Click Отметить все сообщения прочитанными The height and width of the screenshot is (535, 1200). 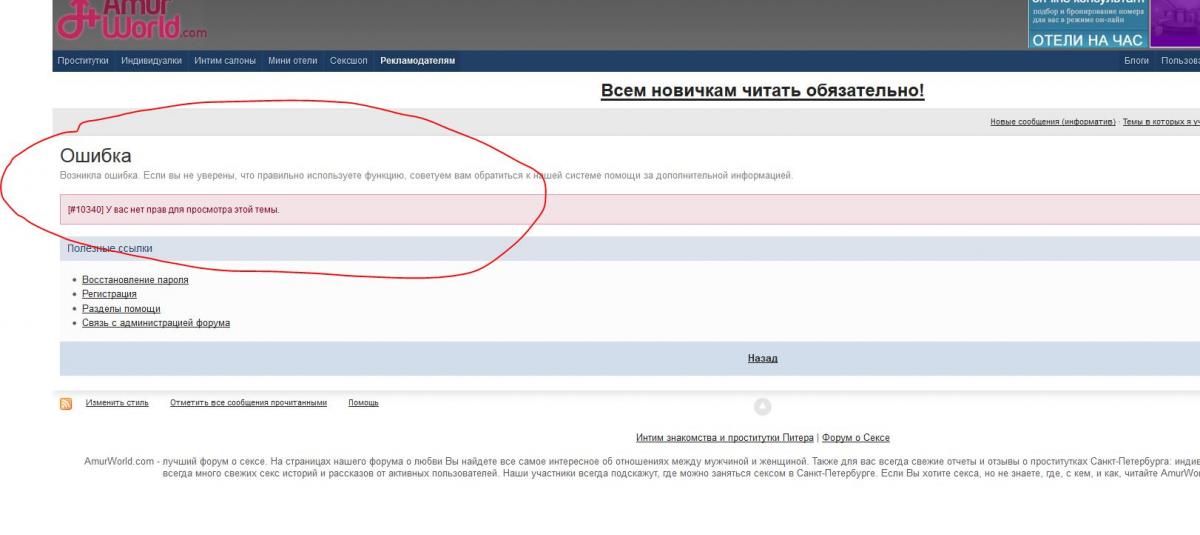pos(248,403)
